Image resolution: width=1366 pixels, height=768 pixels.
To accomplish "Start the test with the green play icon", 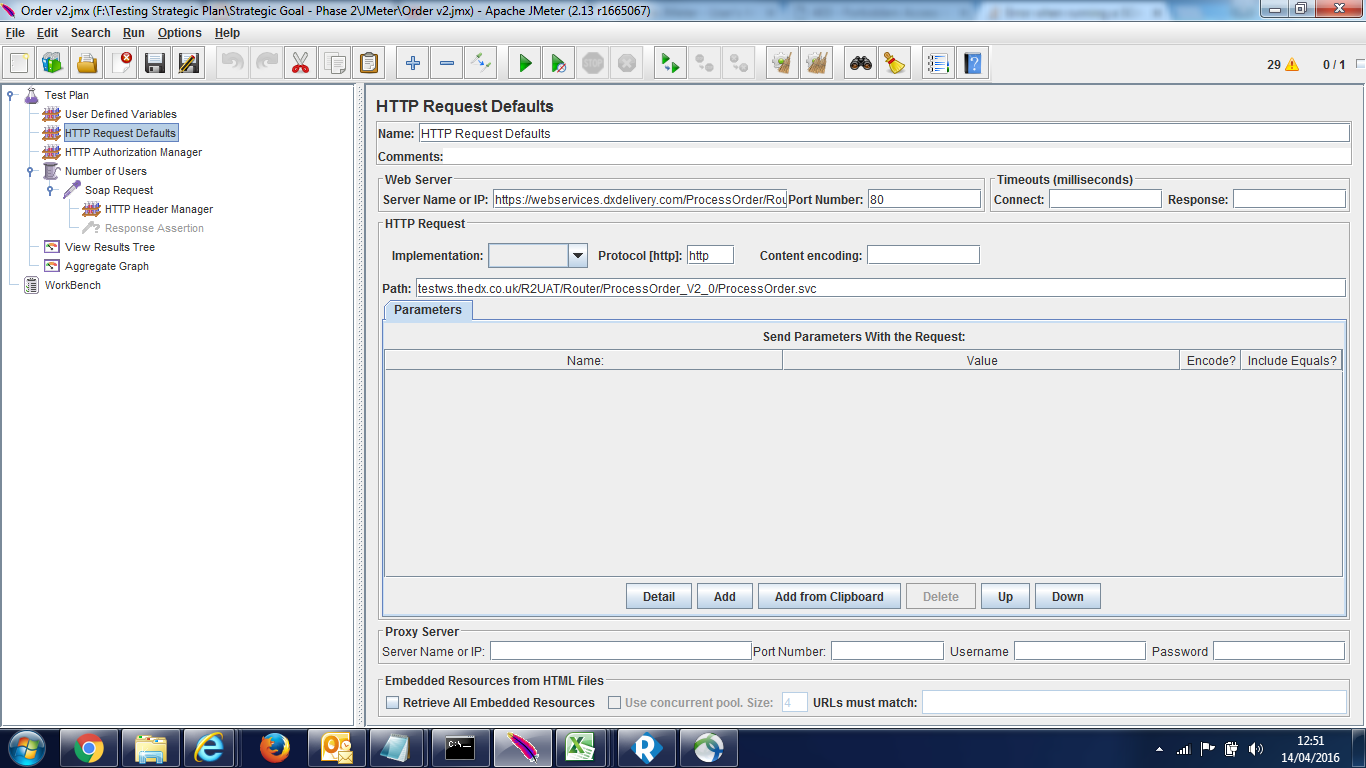I will 525,64.
